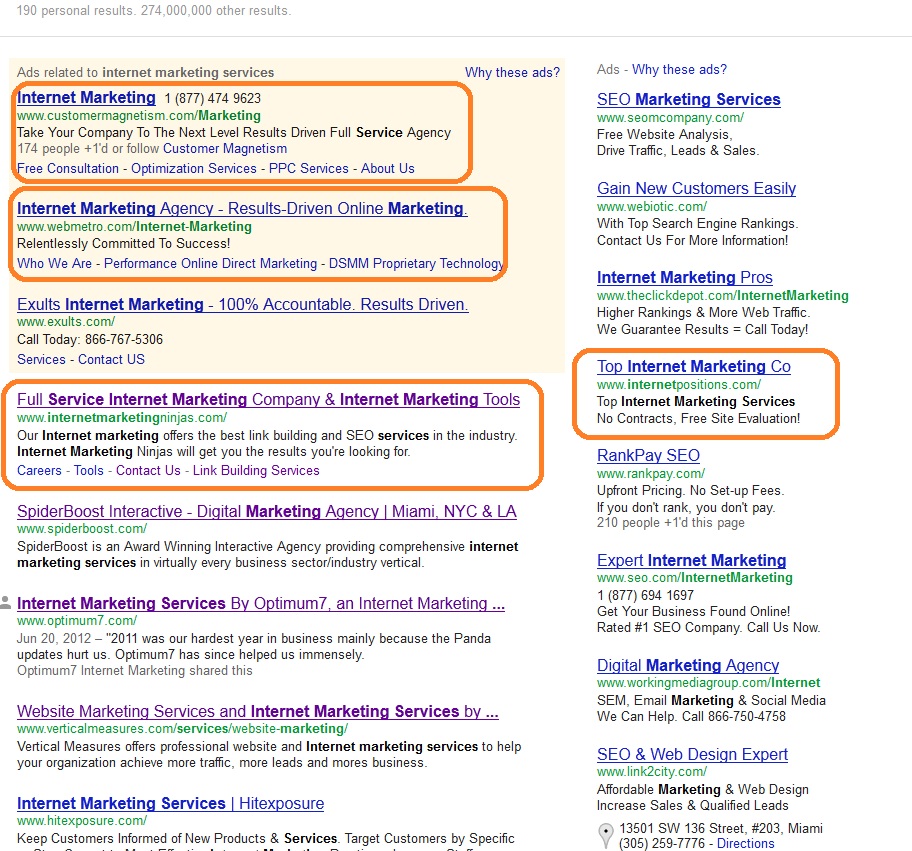The image size is (912, 851).
Task: Click the map pin icon beside Miami address
Action: tap(606, 836)
